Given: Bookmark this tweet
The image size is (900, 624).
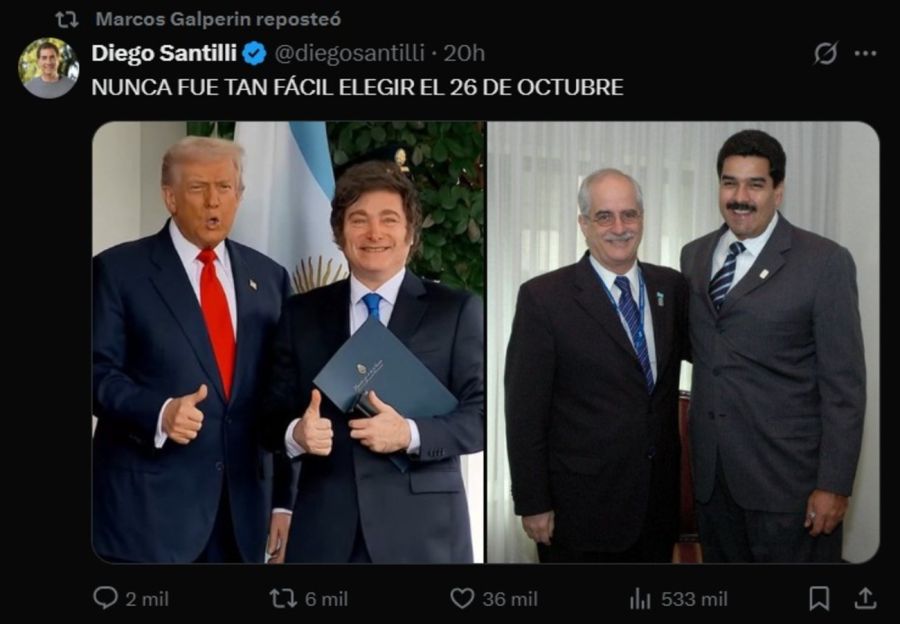Looking at the screenshot, I should (x=819, y=598).
